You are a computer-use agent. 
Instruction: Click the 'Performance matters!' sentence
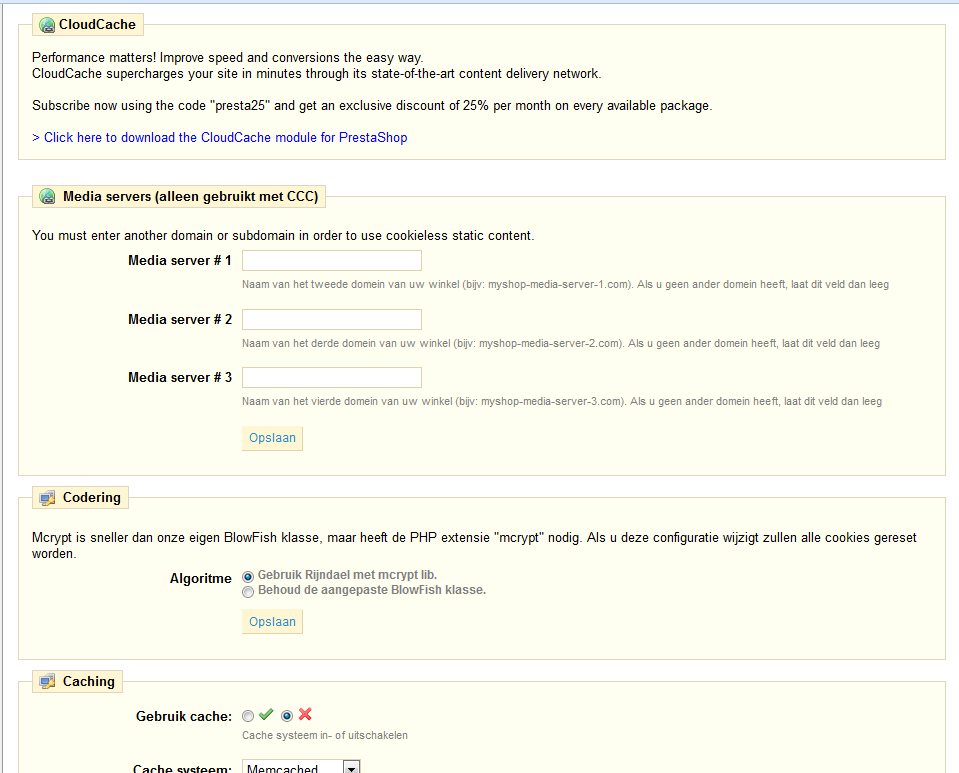tap(228, 57)
